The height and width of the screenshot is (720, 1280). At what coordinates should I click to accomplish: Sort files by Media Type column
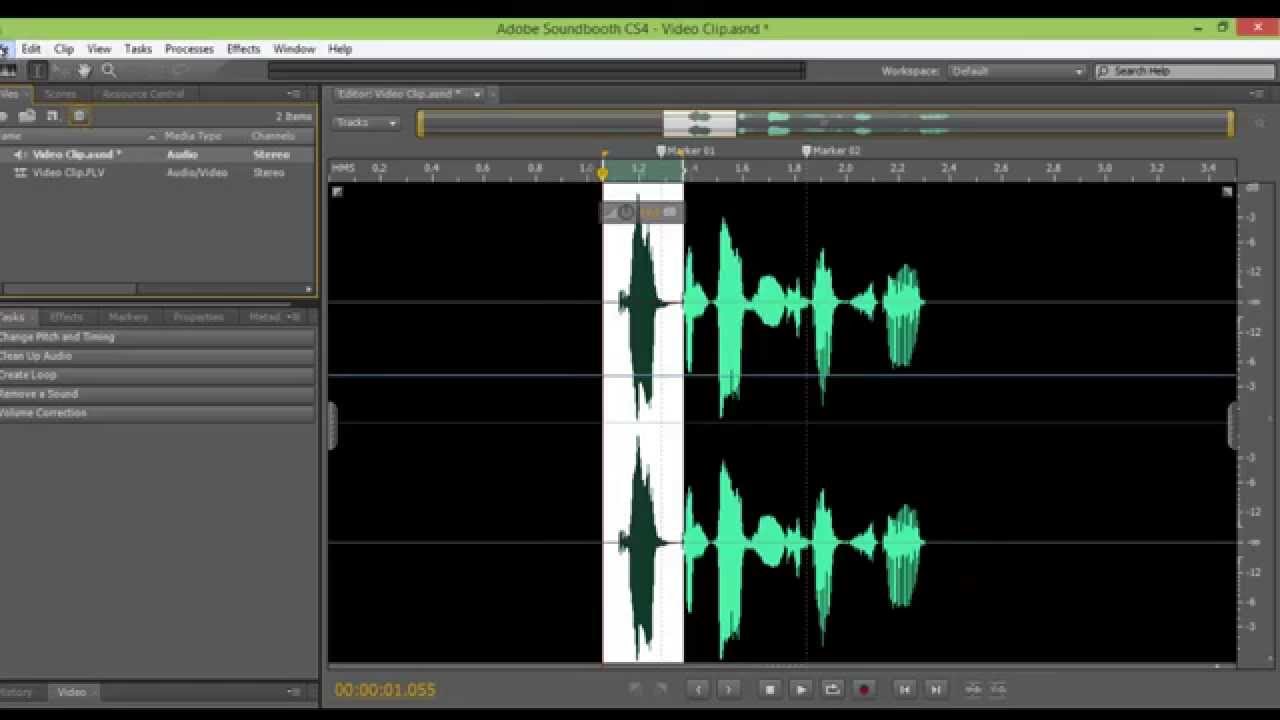193,136
